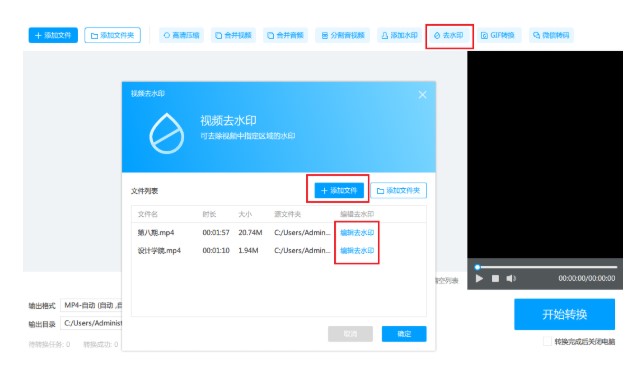Click the black video preview area
This screenshot has width=635, height=375.
[545, 154]
